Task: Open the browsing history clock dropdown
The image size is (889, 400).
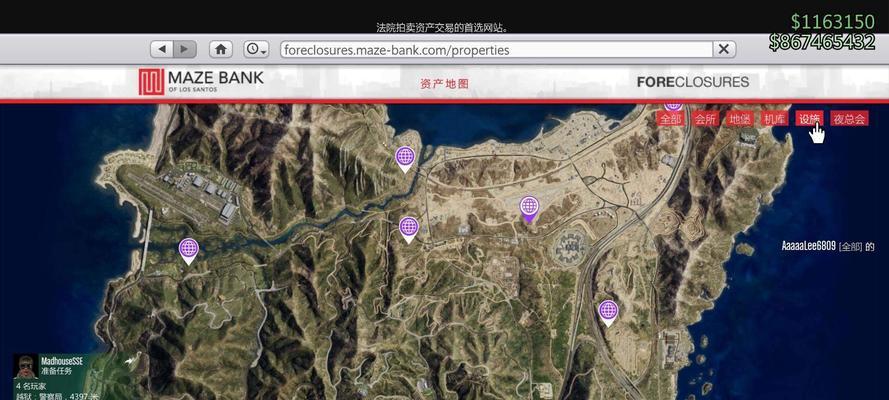Action: click(x=256, y=49)
